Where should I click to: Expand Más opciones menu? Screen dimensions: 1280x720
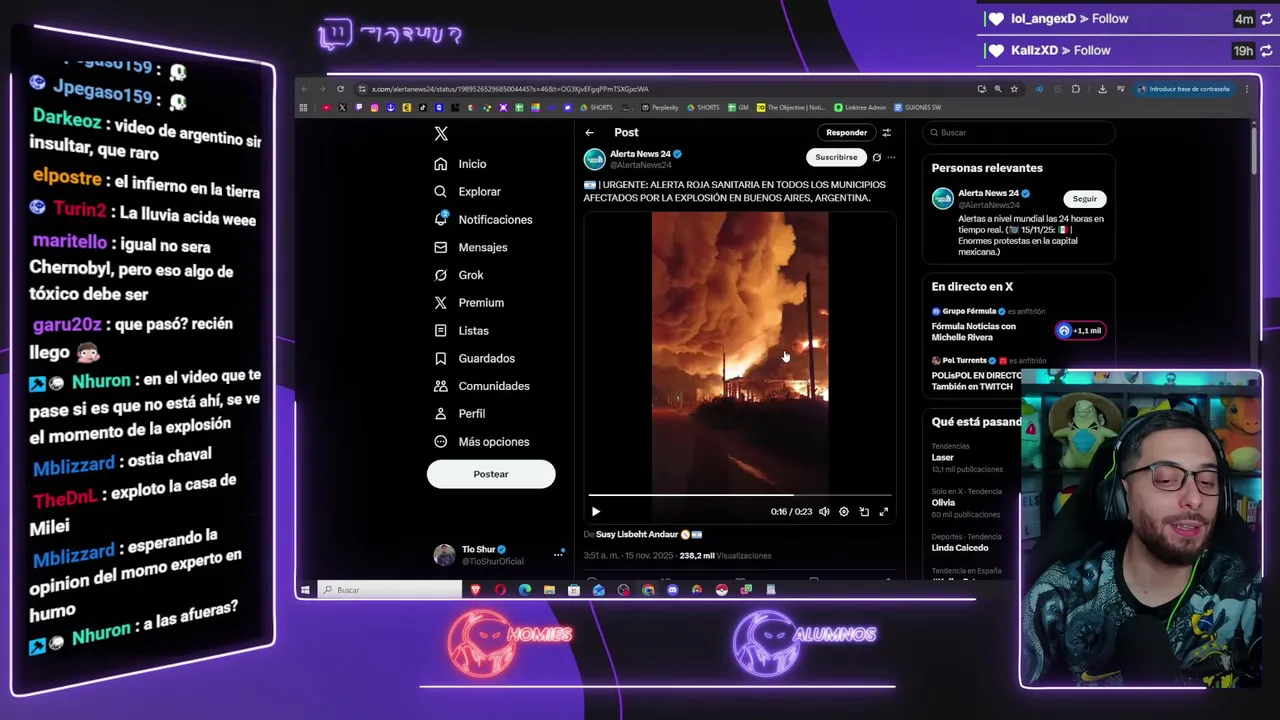482,441
